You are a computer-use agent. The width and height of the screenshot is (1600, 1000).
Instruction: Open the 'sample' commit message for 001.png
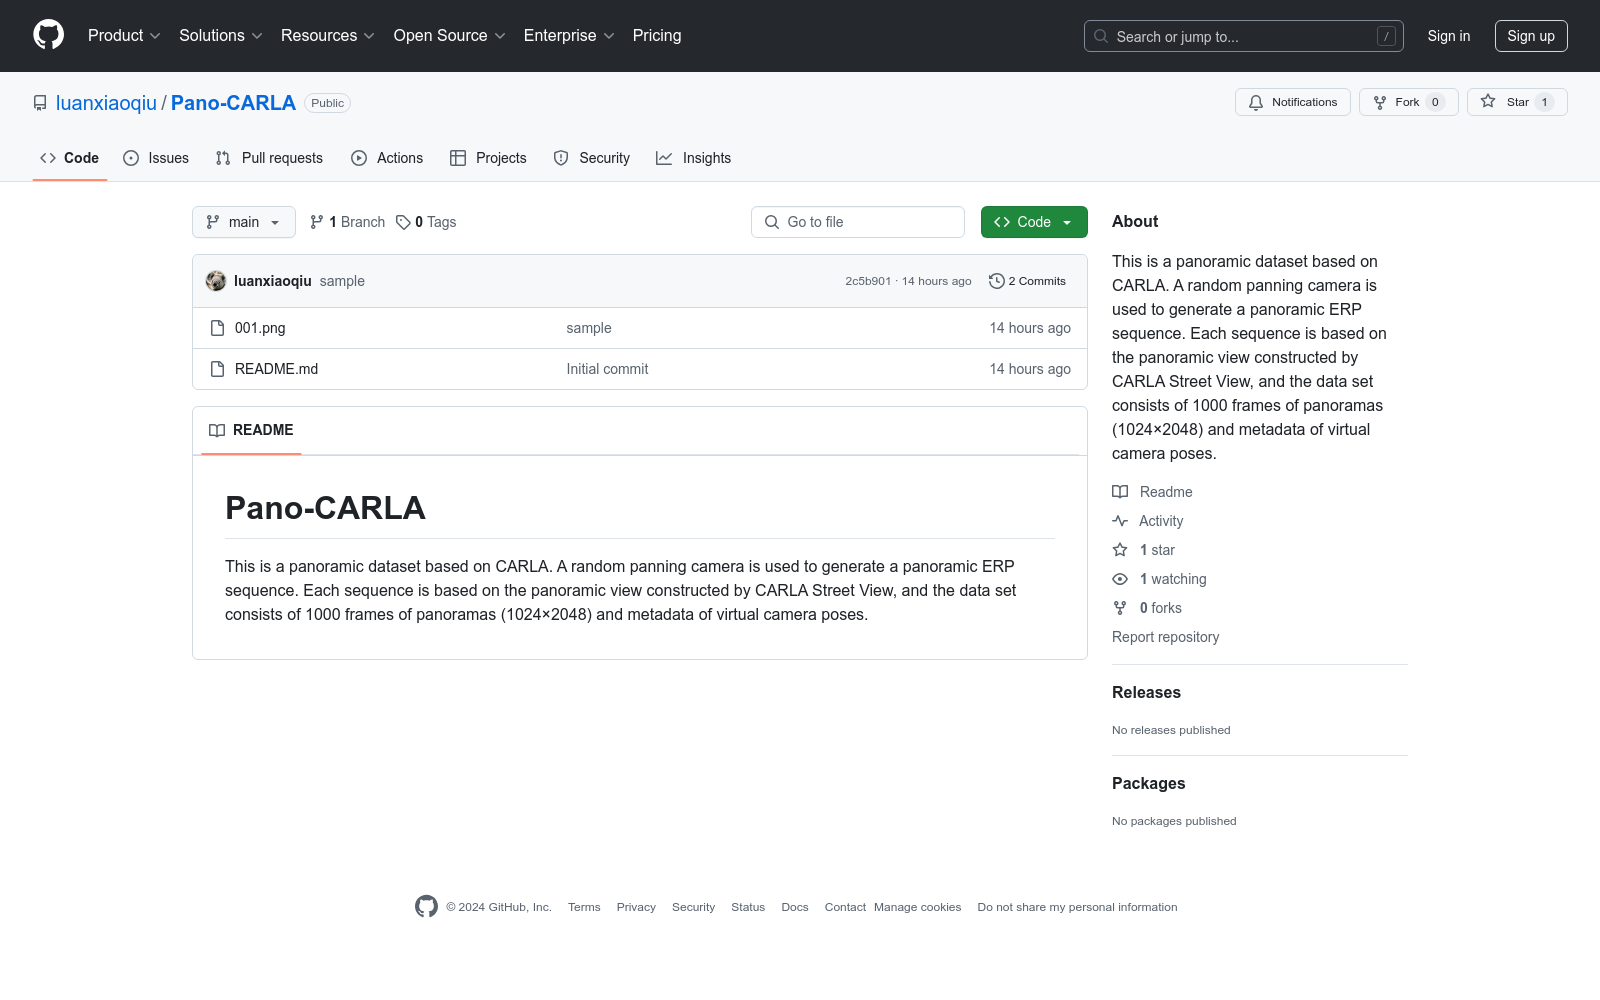coord(589,328)
